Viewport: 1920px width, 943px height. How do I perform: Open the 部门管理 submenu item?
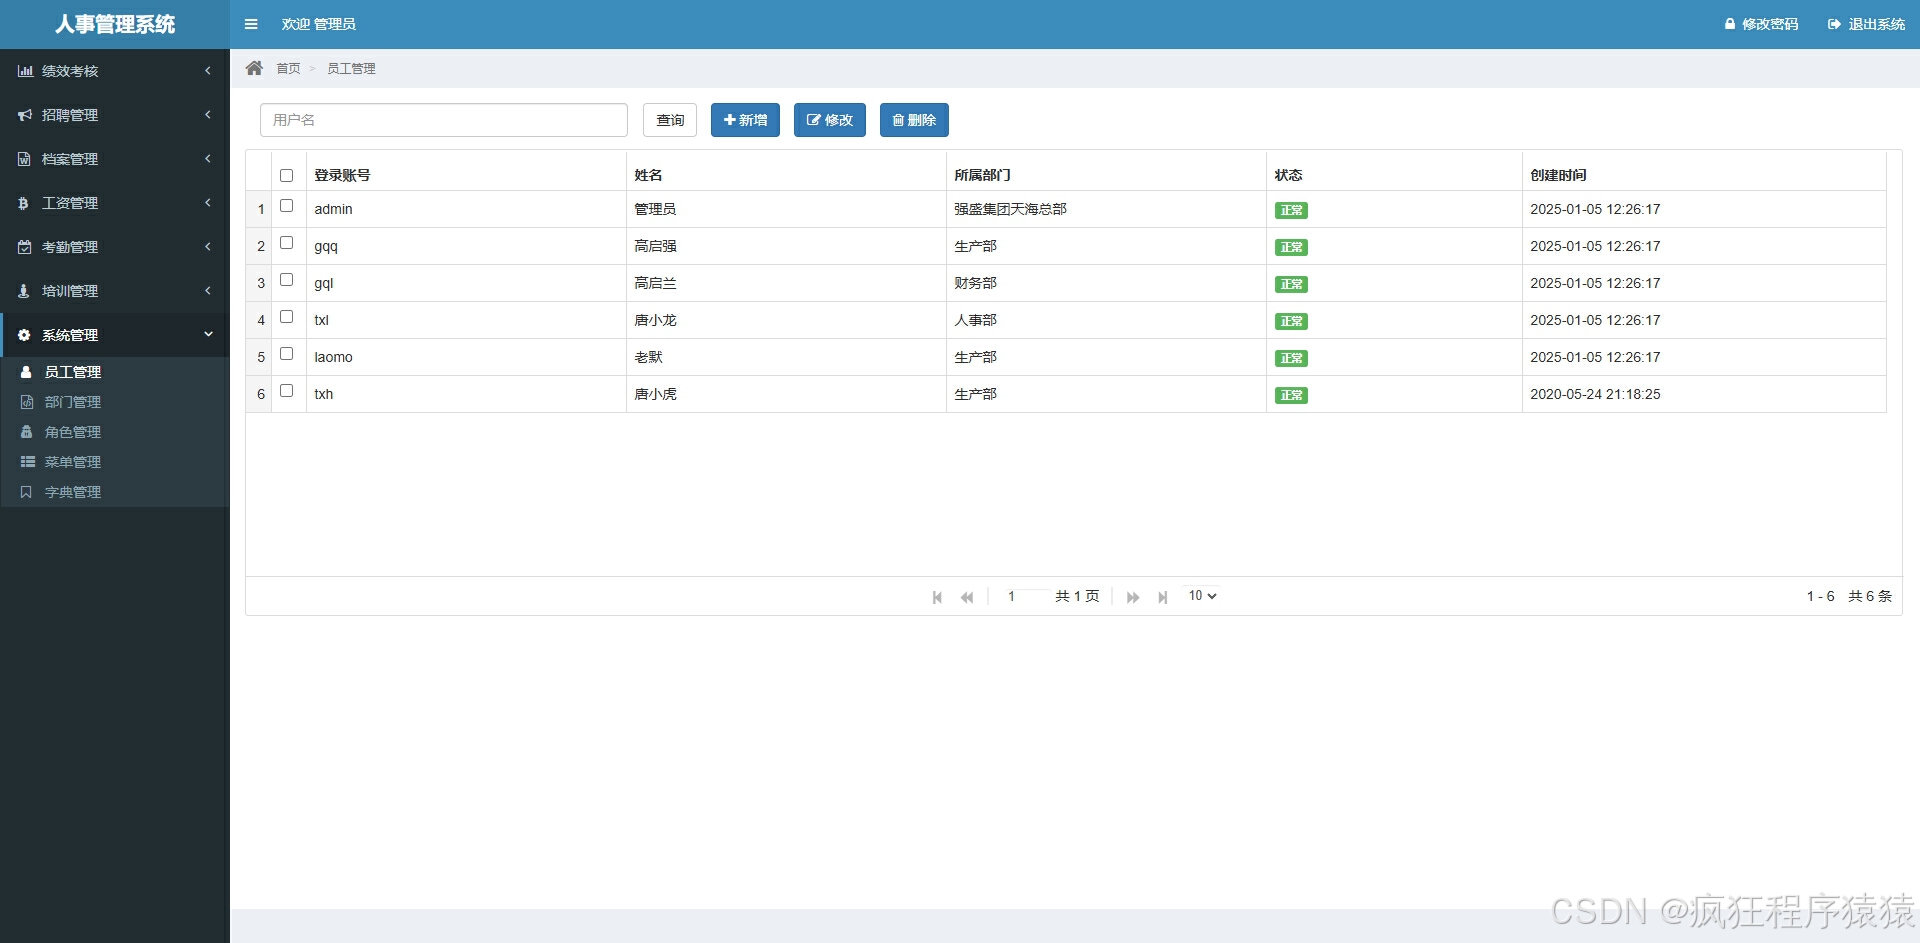[x=115, y=402]
